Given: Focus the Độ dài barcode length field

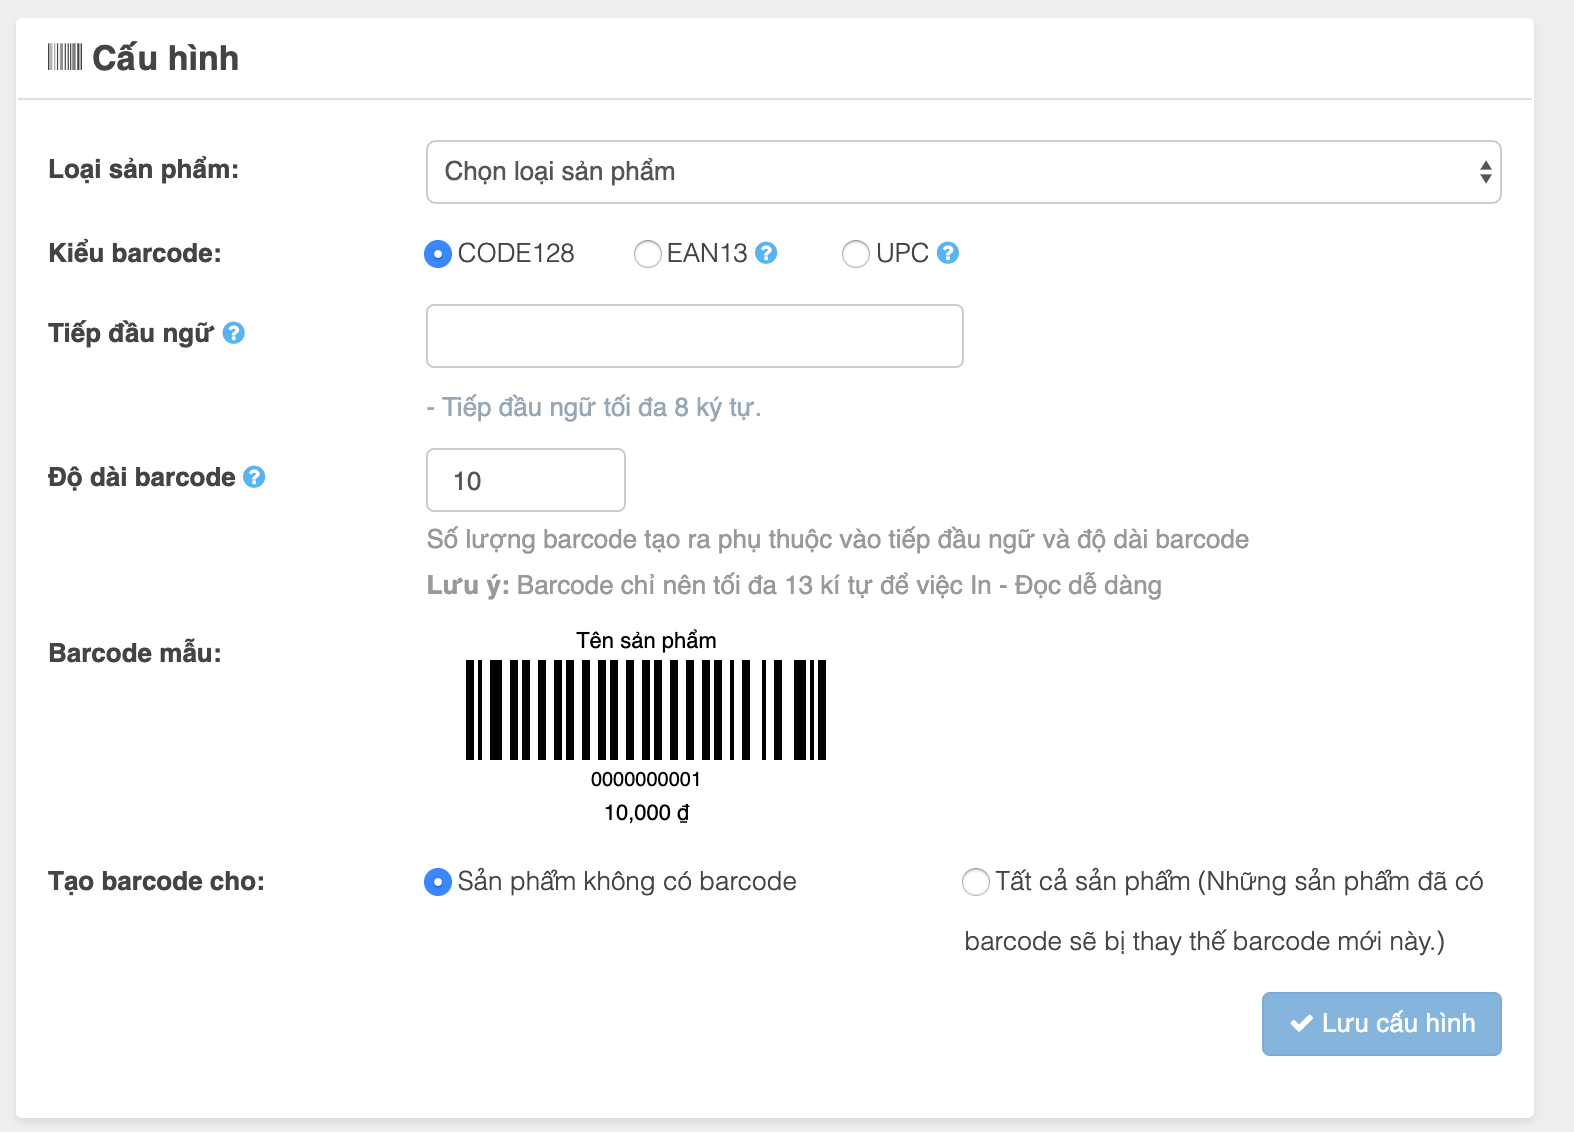Looking at the screenshot, I should [526, 480].
